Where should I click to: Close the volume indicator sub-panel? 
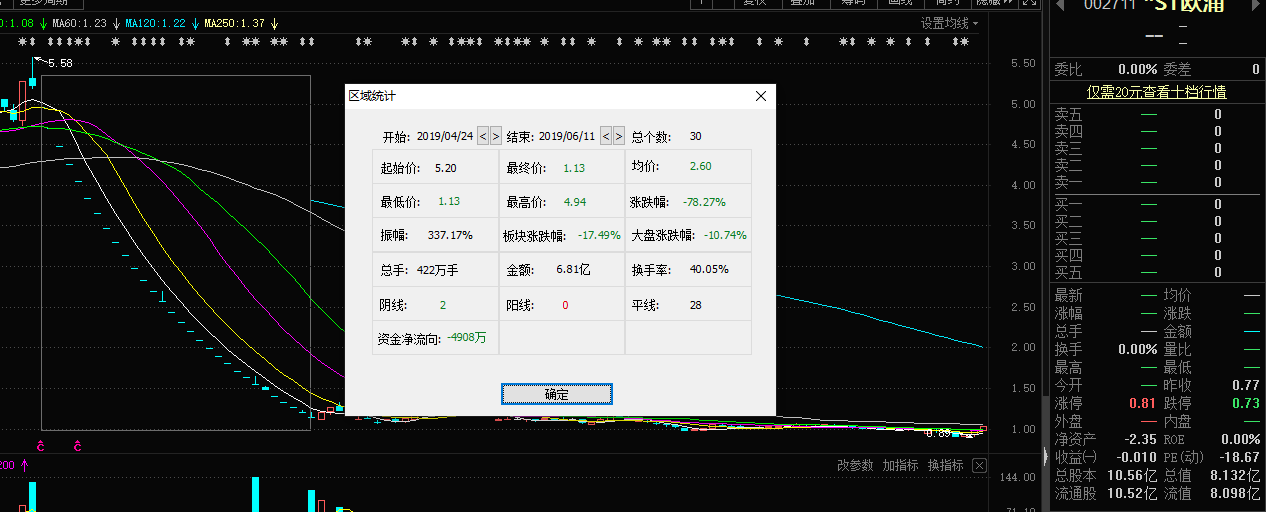point(979,466)
